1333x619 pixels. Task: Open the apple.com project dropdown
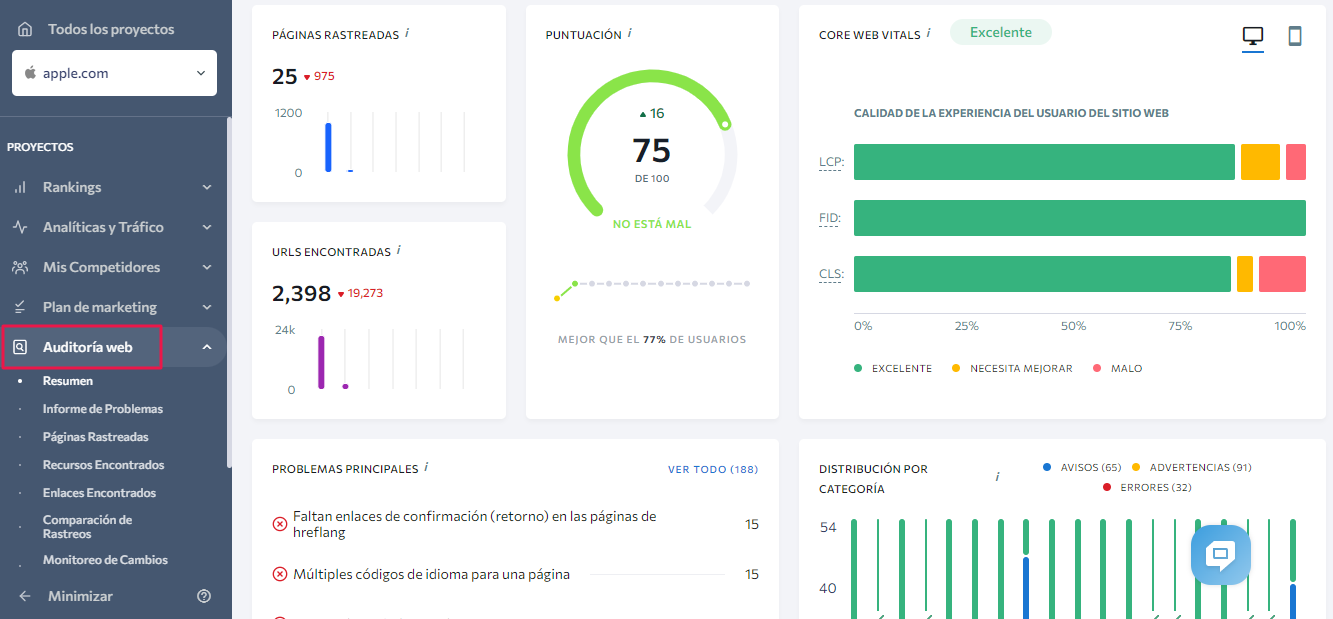[x=114, y=73]
